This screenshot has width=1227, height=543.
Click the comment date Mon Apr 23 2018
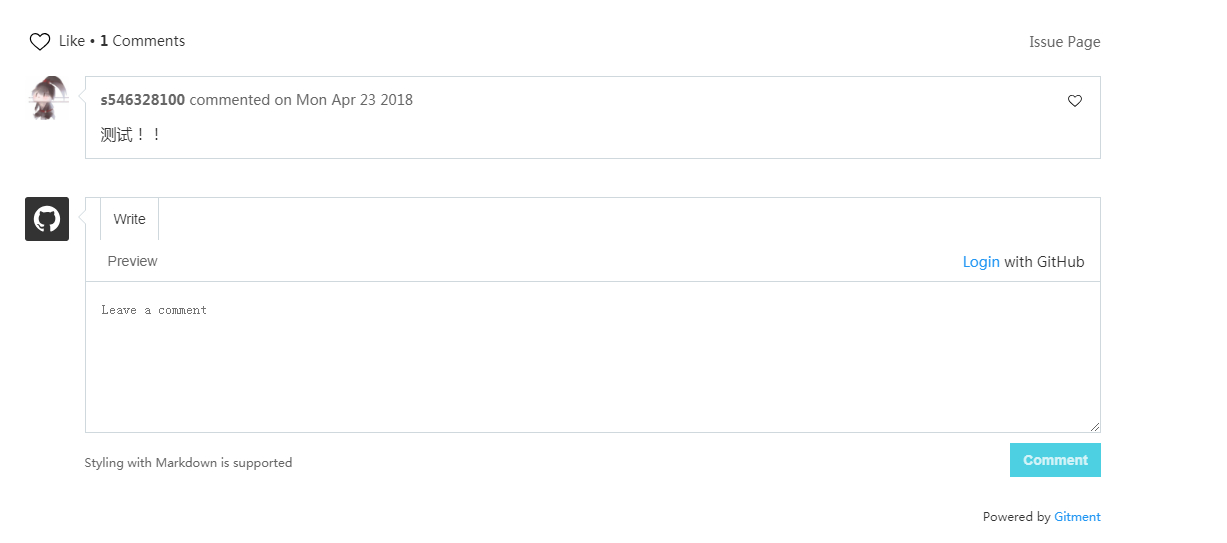354,100
